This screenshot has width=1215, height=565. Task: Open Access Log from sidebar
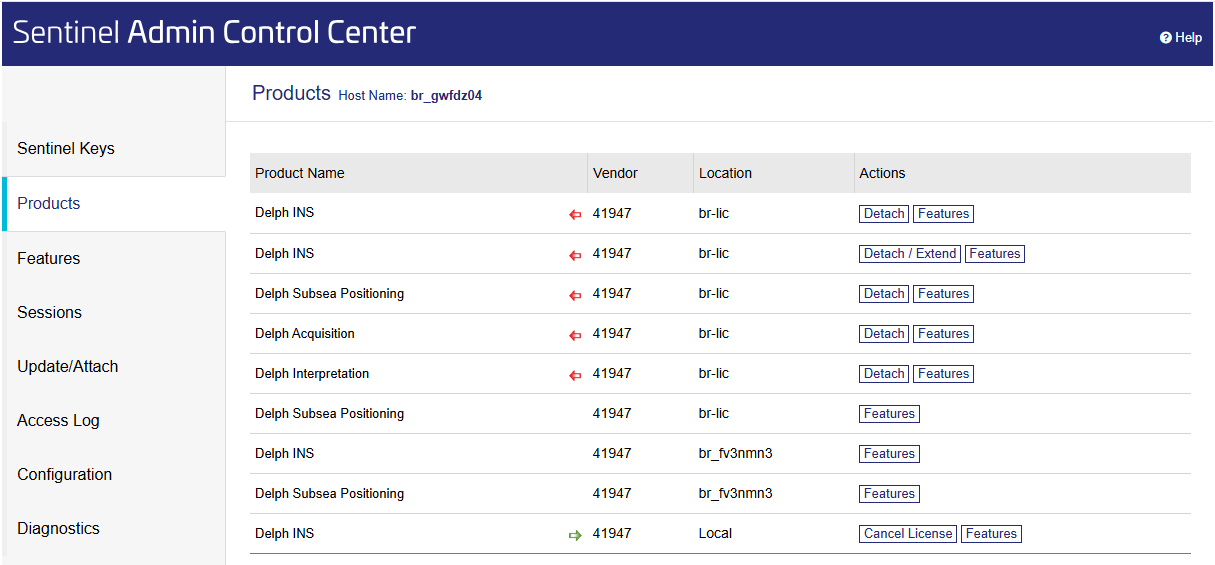click(58, 420)
